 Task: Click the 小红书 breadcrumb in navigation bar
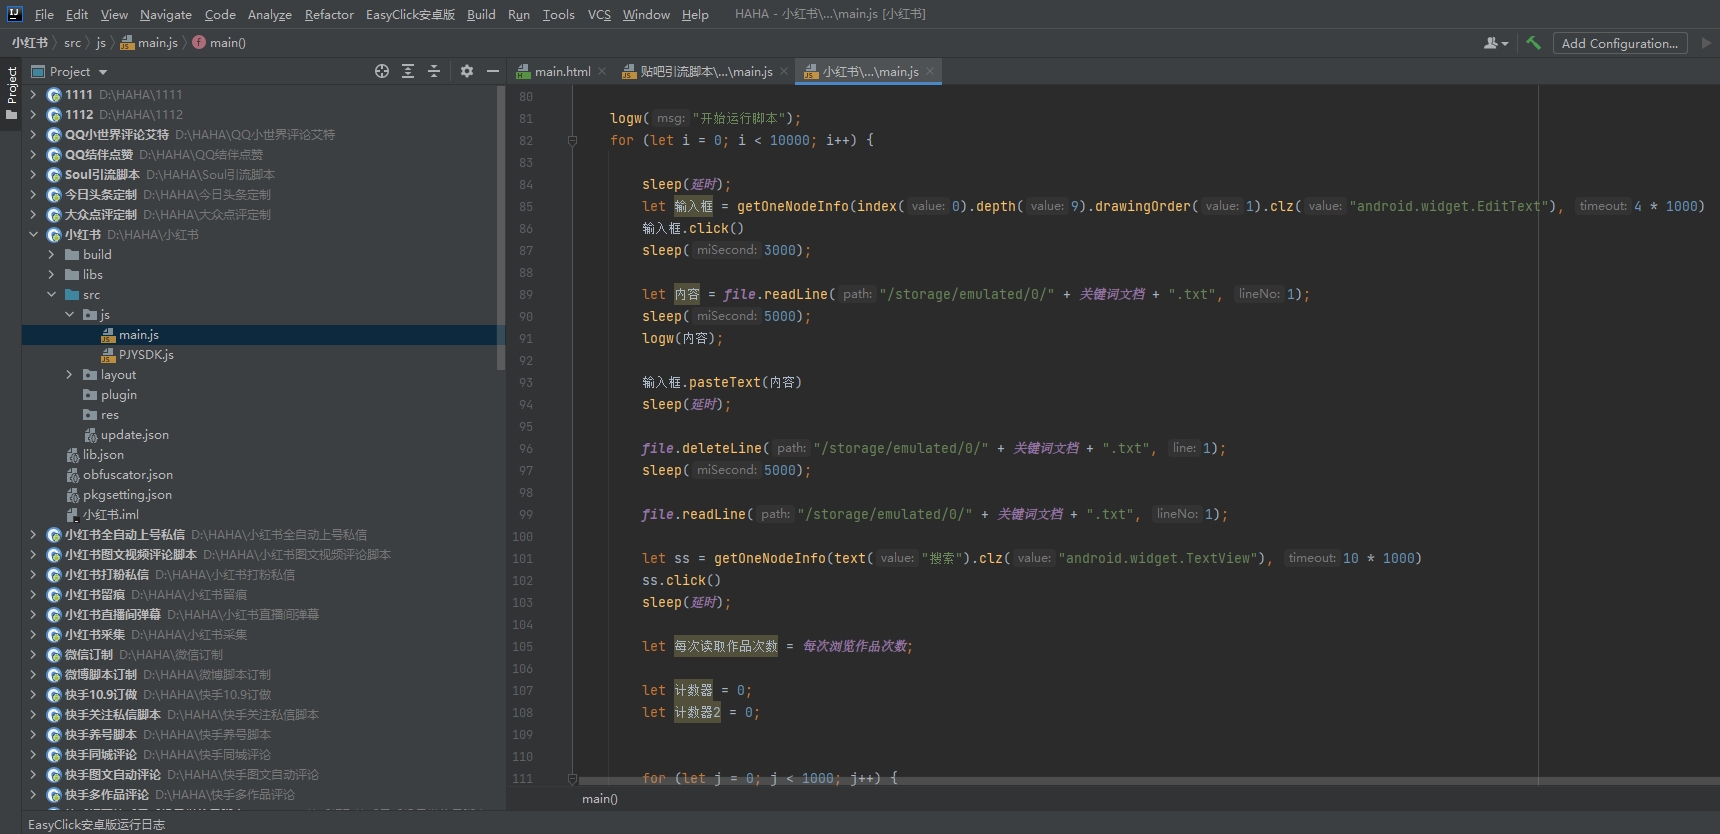coord(30,42)
